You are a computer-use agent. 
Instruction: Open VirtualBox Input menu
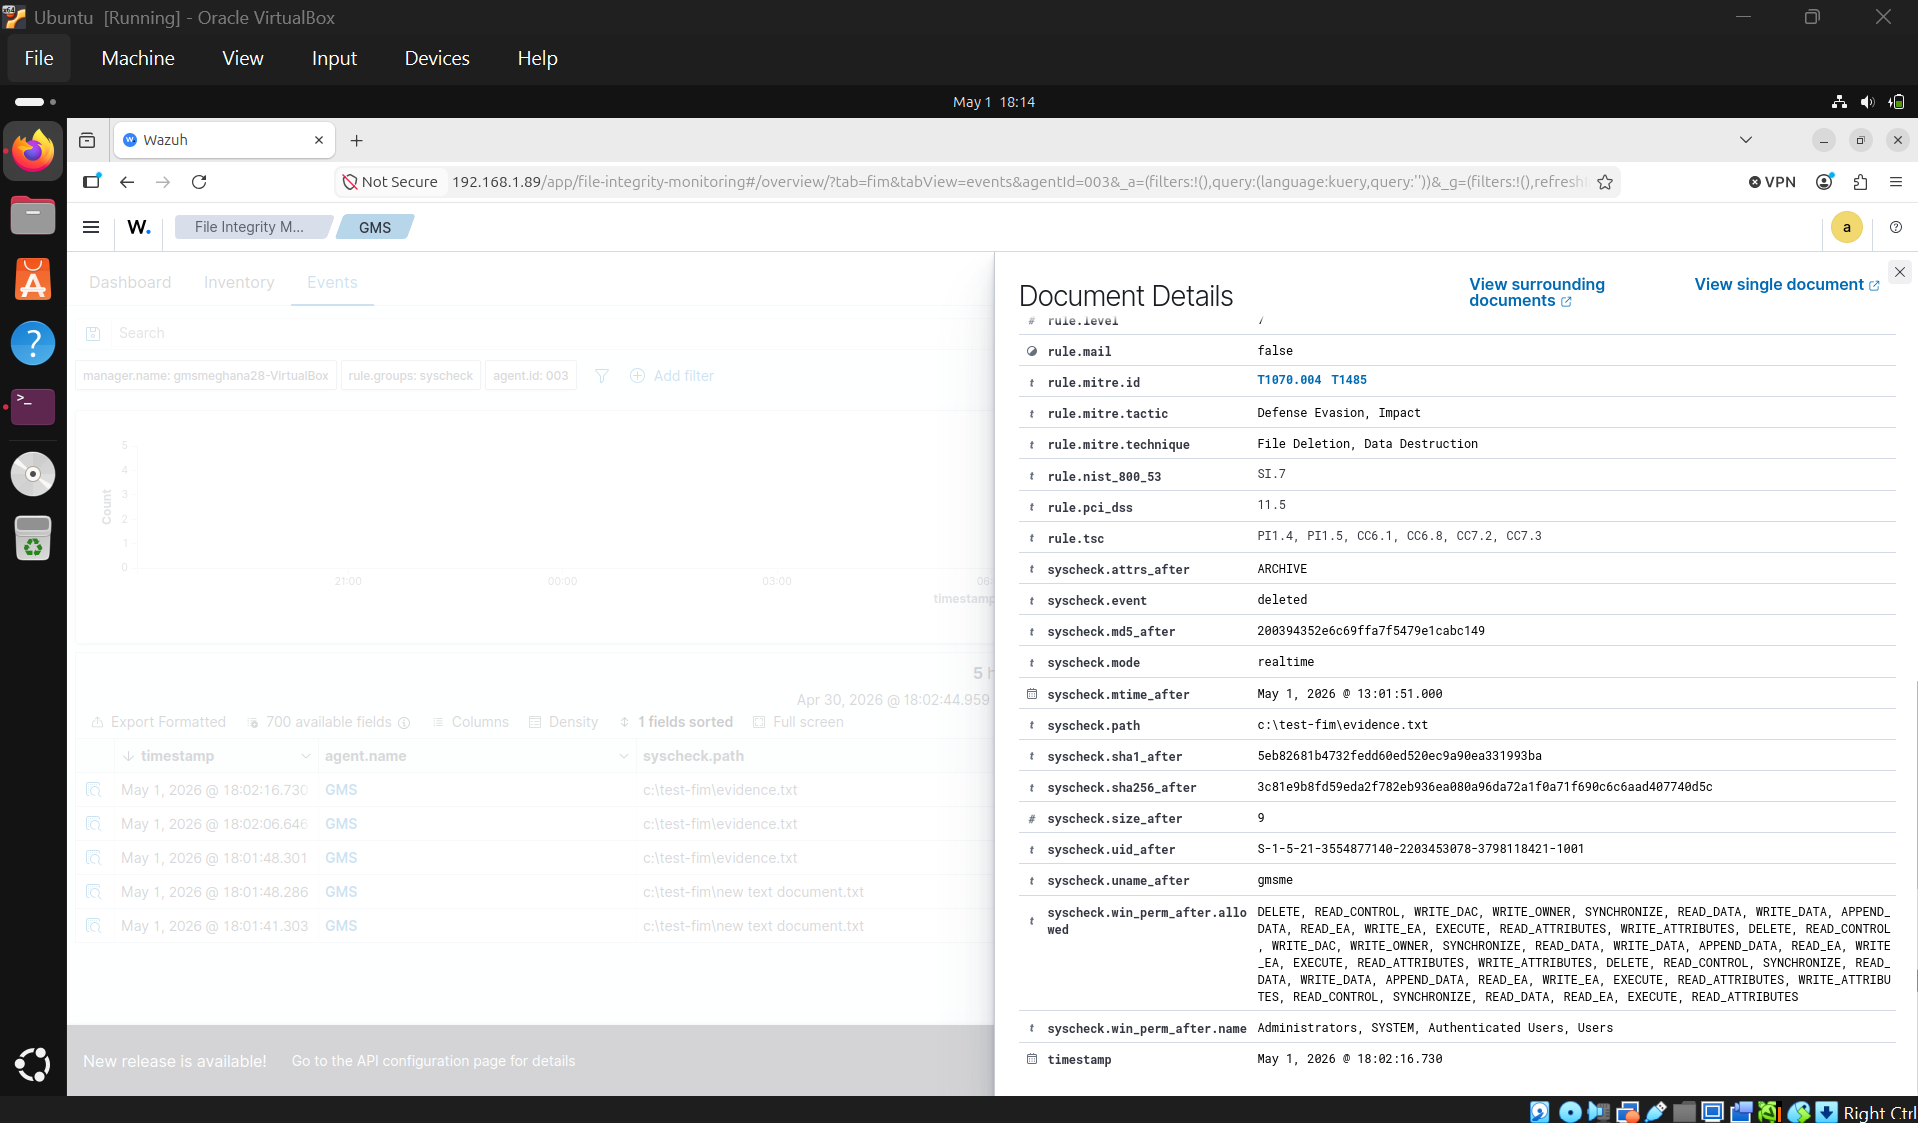tap(334, 58)
